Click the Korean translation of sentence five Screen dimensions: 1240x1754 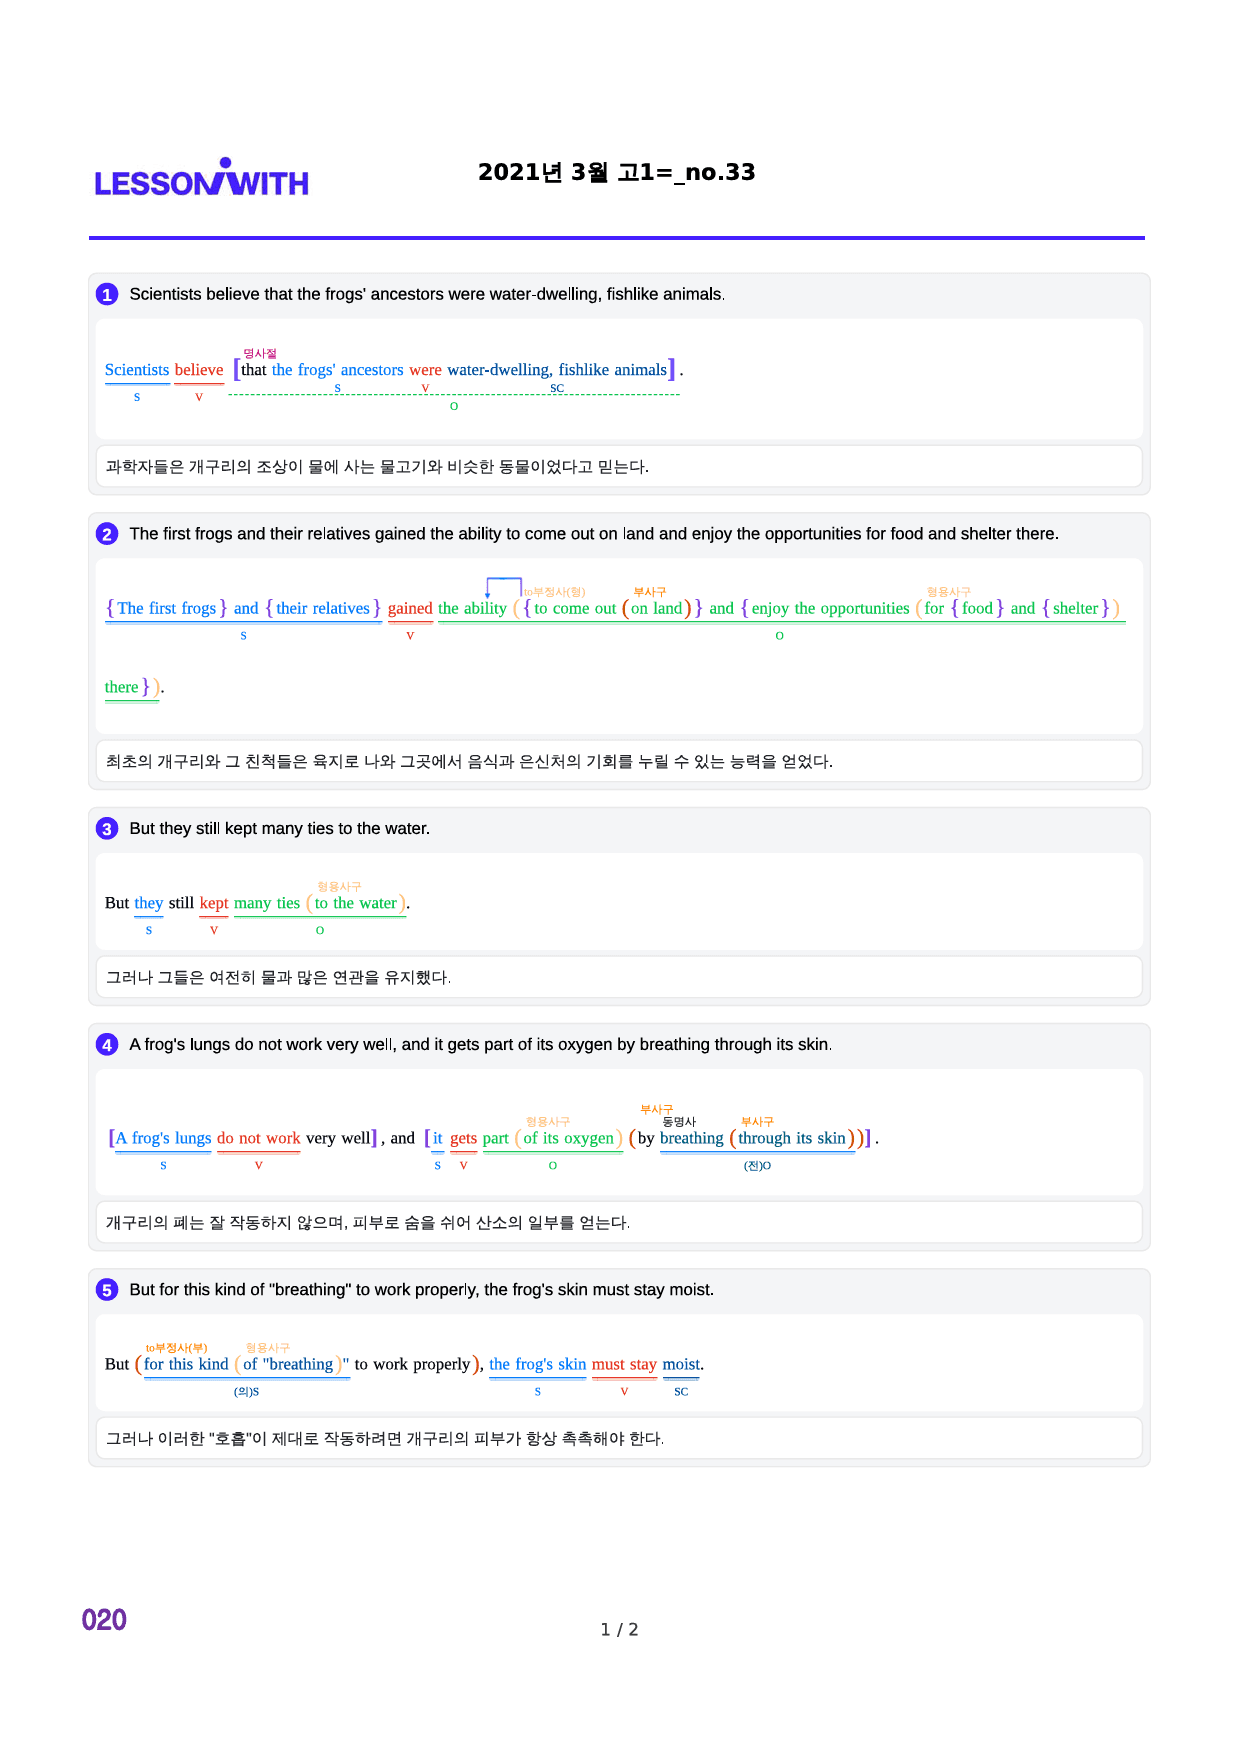[x=385, y=1439]
